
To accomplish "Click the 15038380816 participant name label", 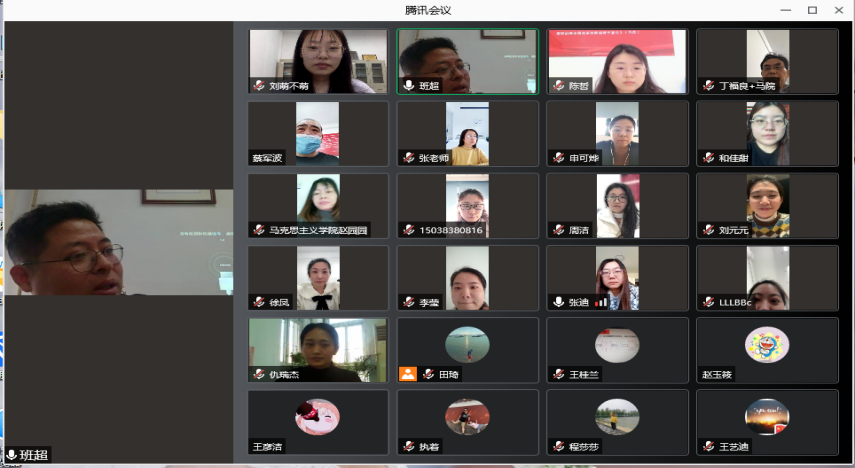I will pyautogui.click(x=451, y=230).
